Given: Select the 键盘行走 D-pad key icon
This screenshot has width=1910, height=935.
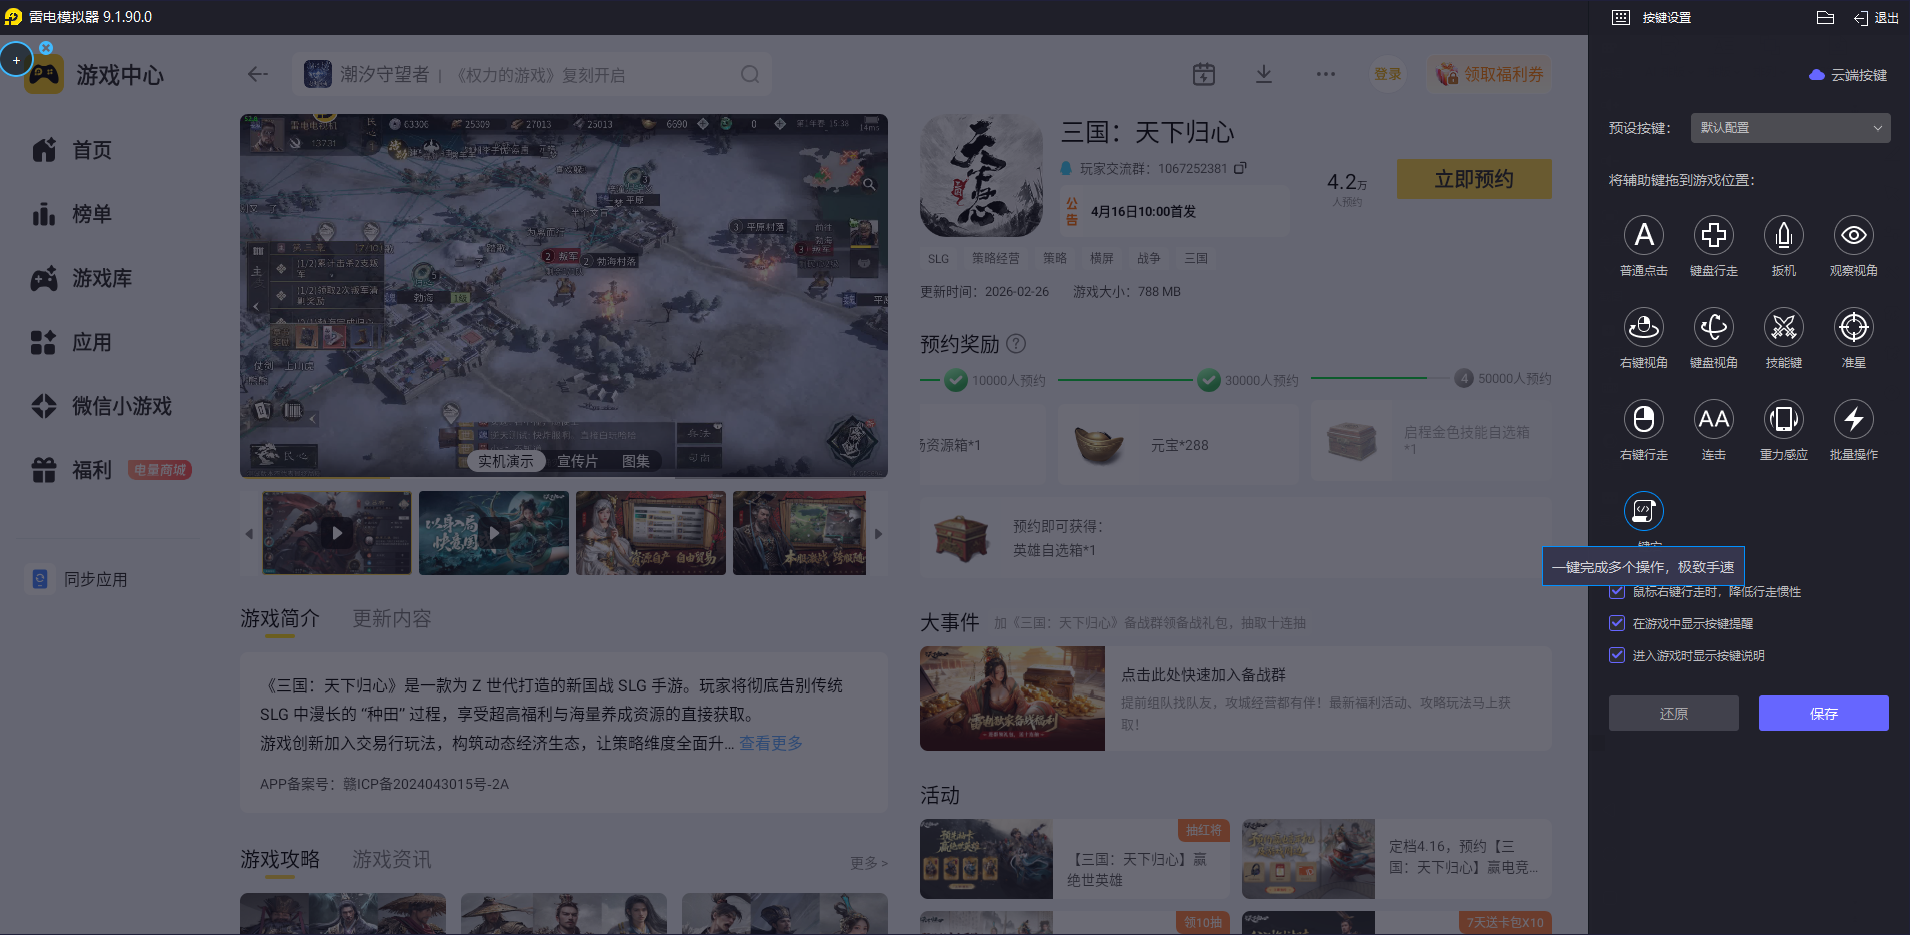Looking at the screenshot, I should coord(1713,236).
